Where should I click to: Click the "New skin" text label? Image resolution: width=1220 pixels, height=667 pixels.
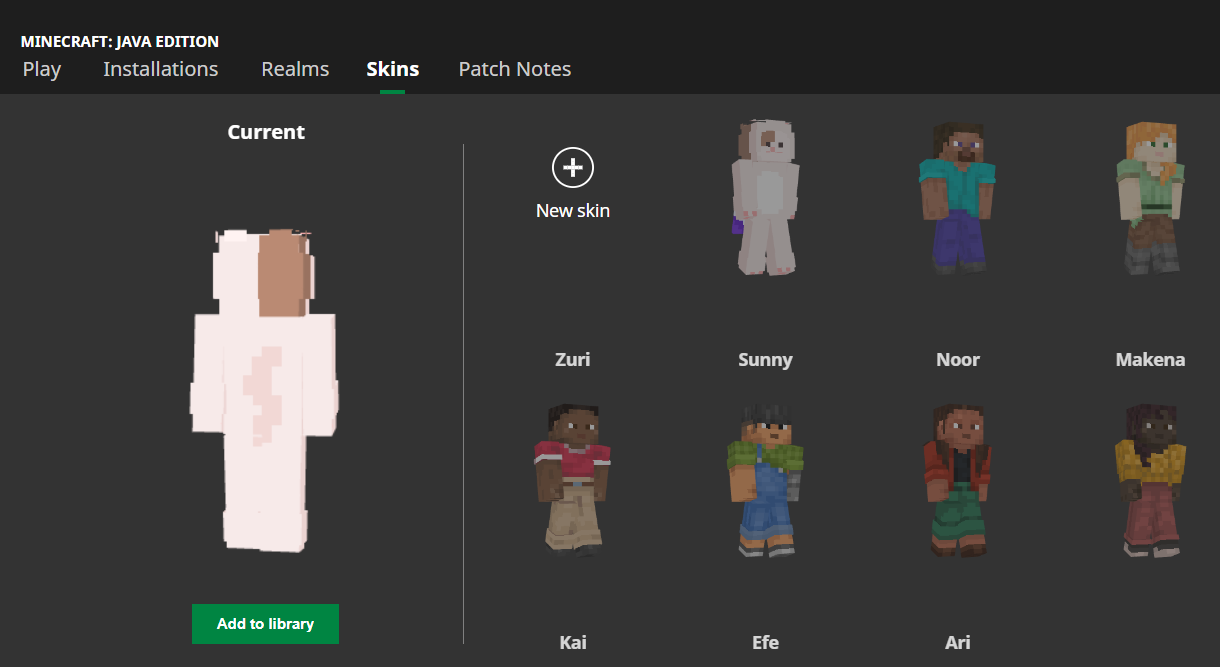point(573,211)
